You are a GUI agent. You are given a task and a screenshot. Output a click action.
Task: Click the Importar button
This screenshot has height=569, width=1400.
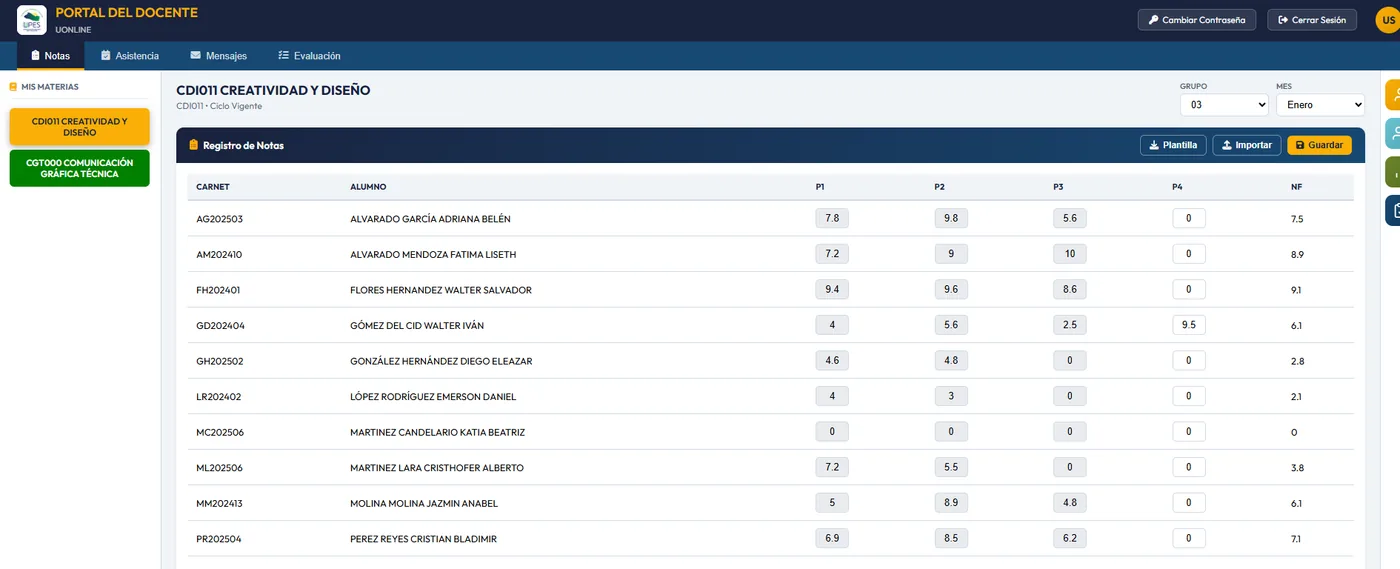click(x=1247, y=145)
